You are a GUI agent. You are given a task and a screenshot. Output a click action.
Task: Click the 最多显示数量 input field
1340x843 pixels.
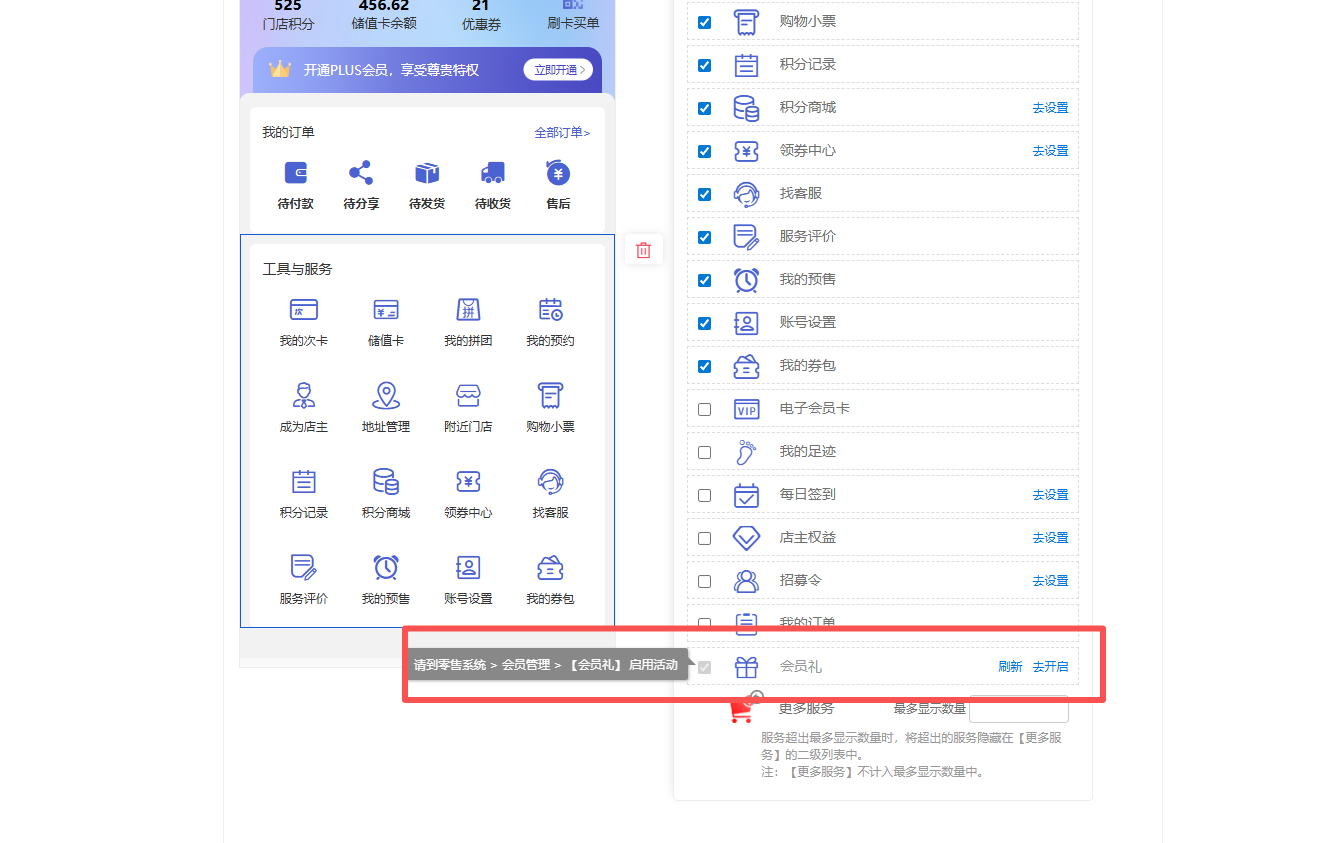(x=1019, y=709)
